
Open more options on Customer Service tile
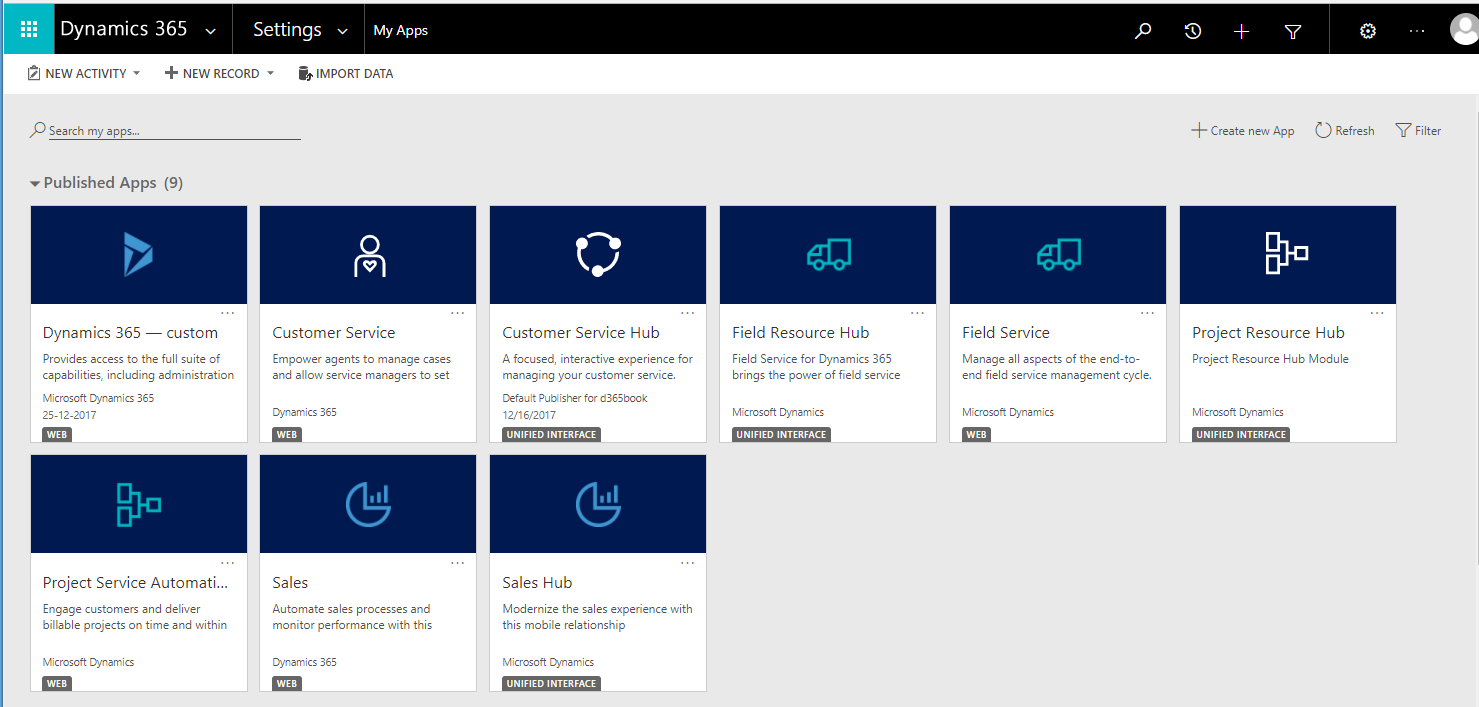coord(458,313)
